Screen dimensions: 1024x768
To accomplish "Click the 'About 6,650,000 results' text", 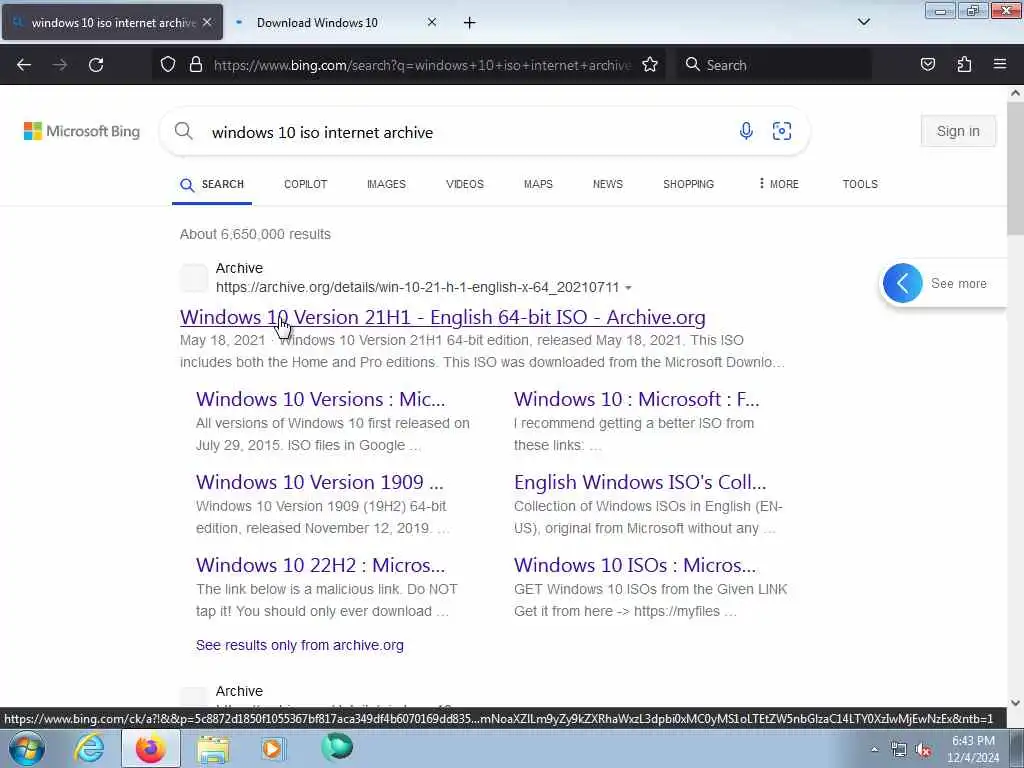I will (255, 234).
